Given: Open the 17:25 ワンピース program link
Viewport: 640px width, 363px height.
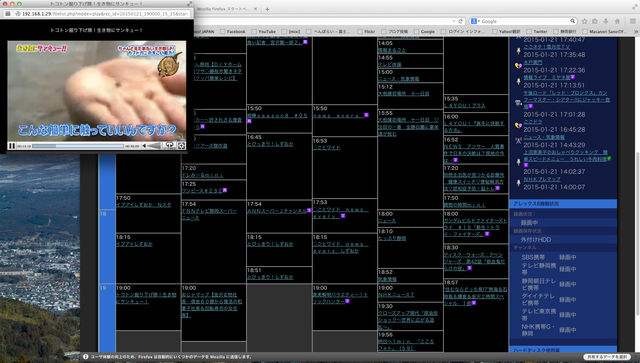Looking at the screenshot, I should pyautogui.click(x=202, y=190).
